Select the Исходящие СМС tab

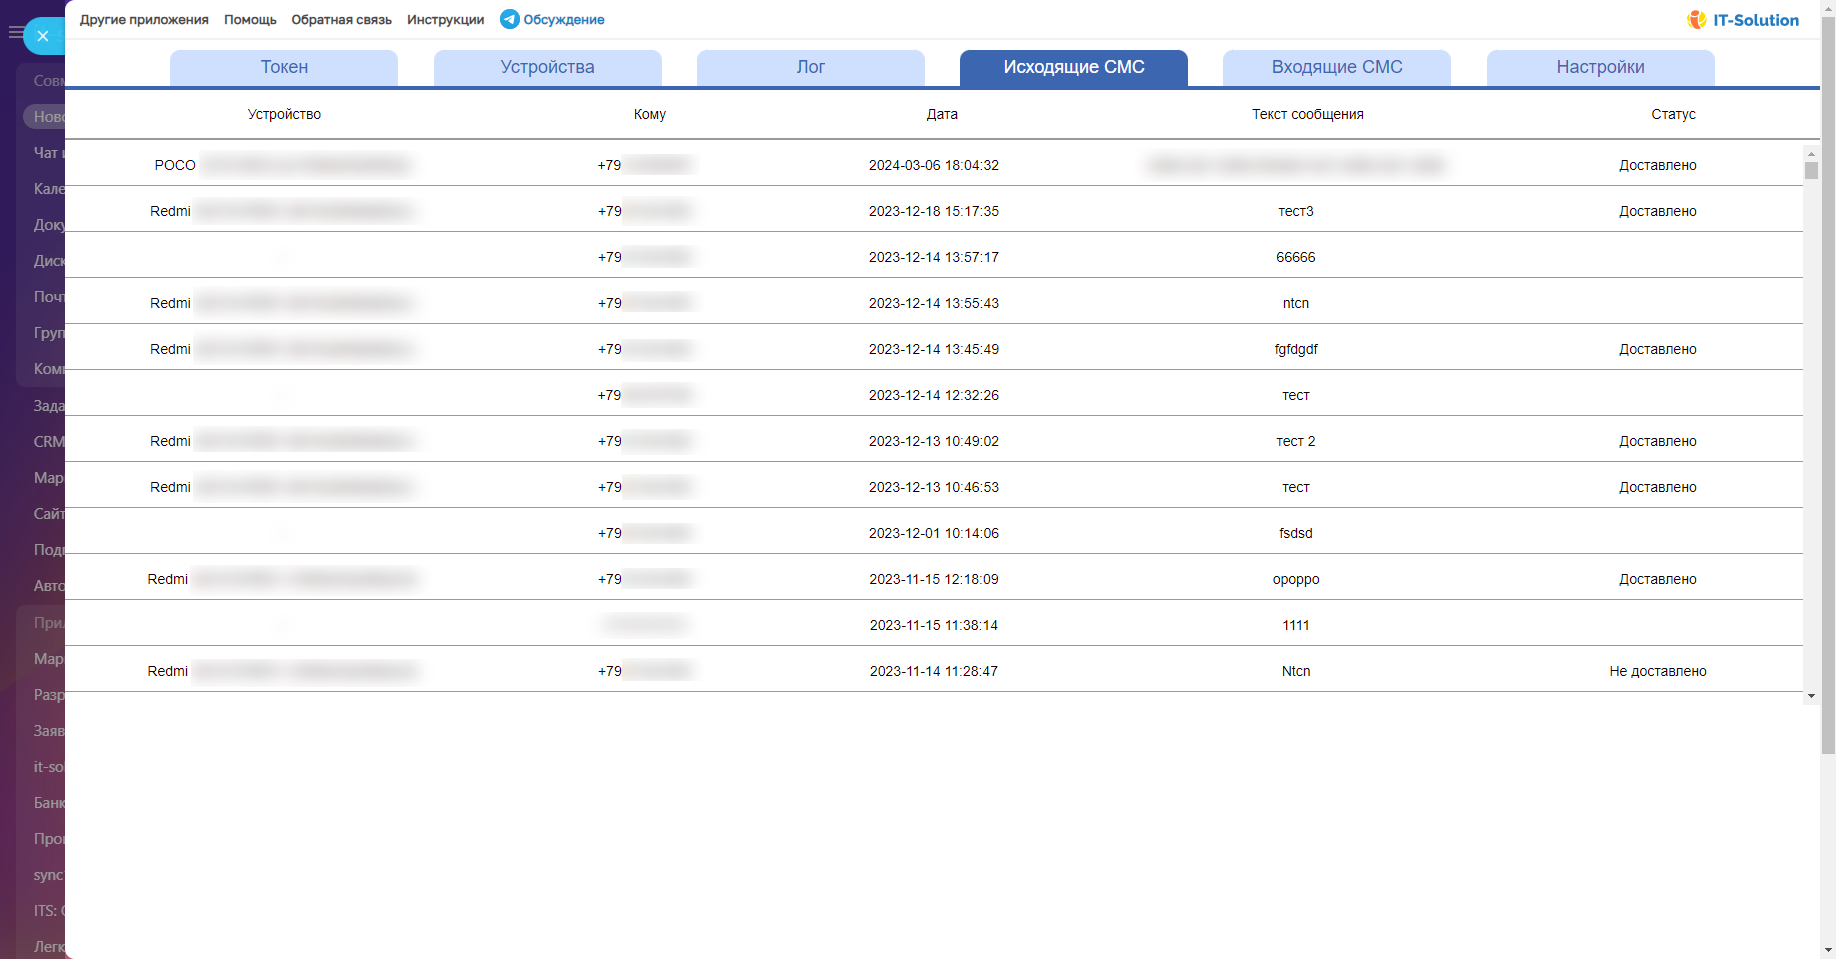[x=1073, y=67]
